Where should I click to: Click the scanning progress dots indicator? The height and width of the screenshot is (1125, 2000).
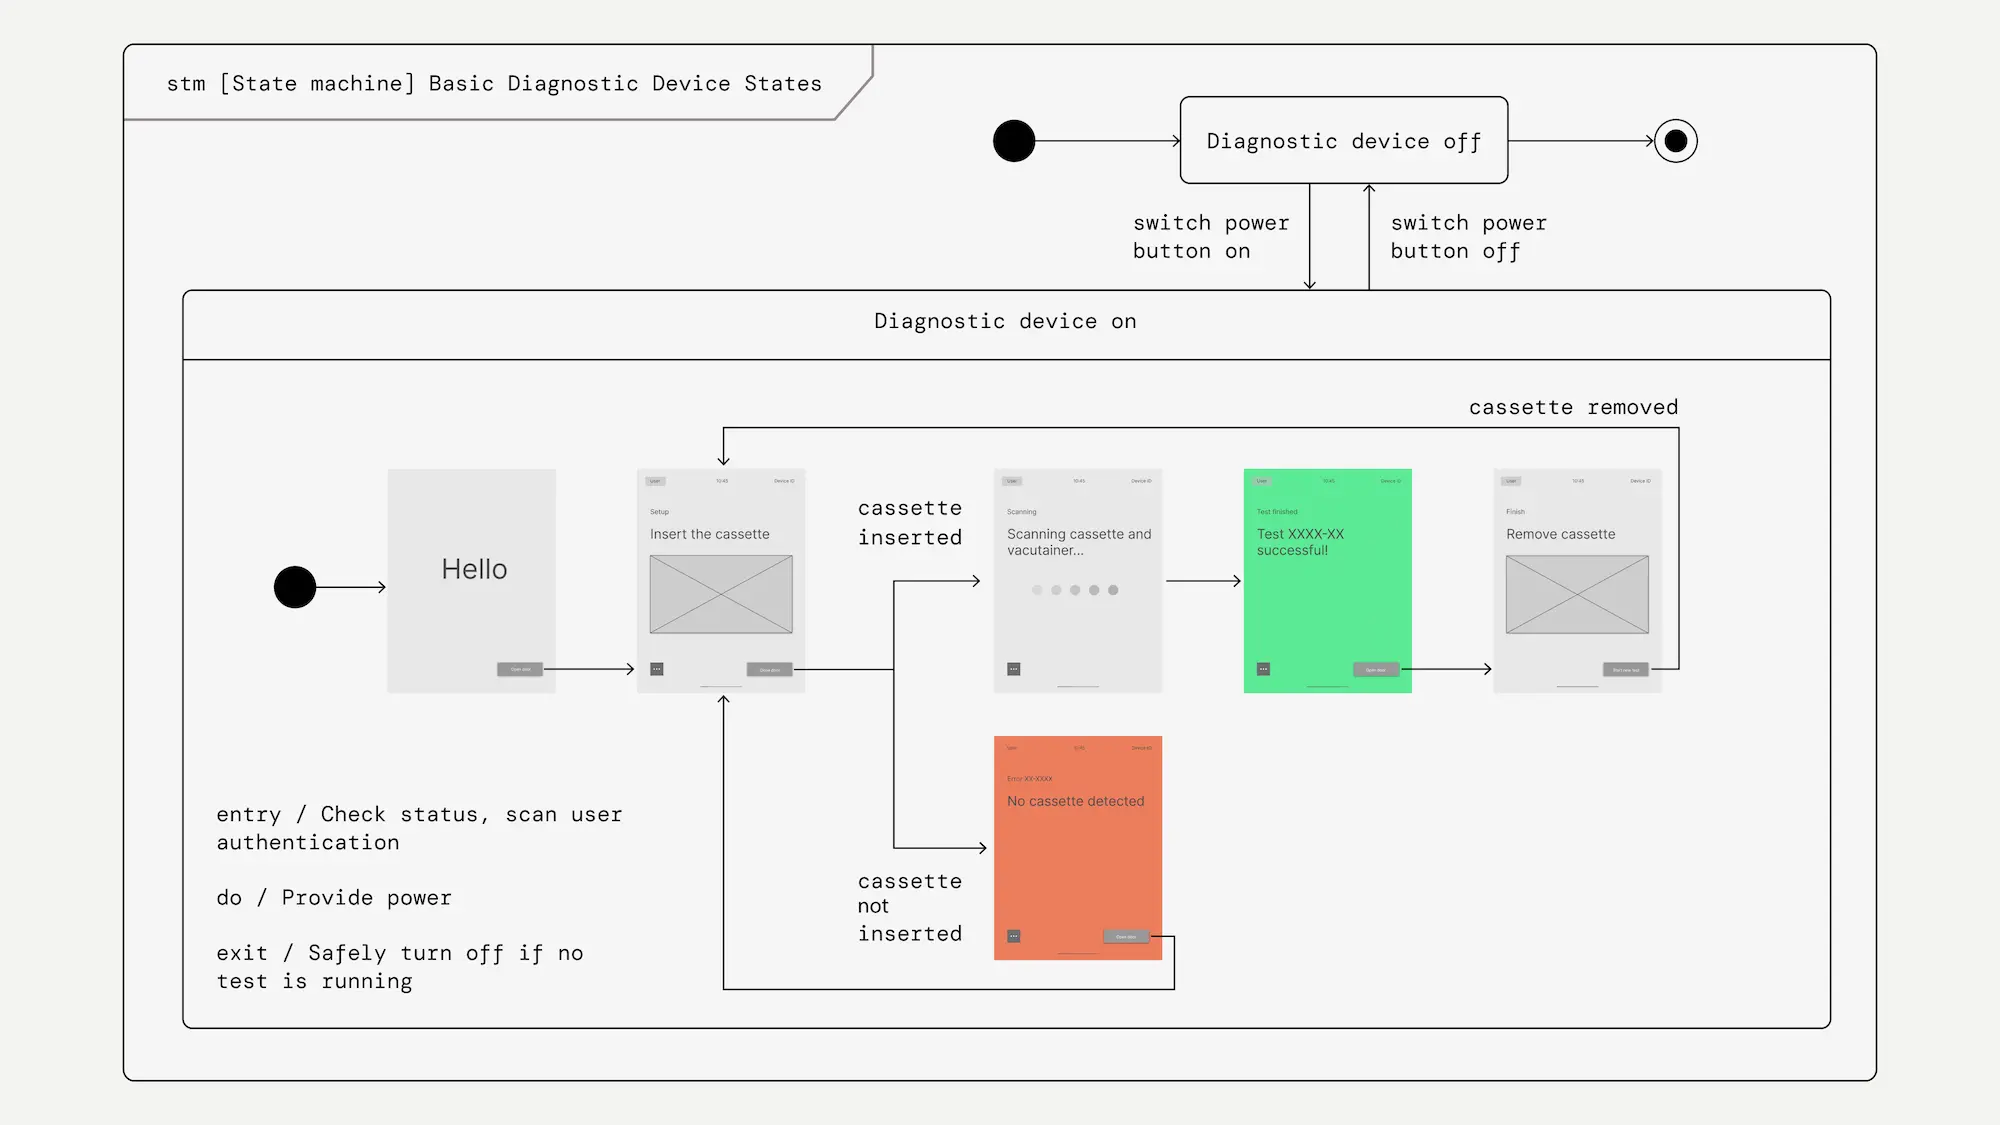(1075, 590)
